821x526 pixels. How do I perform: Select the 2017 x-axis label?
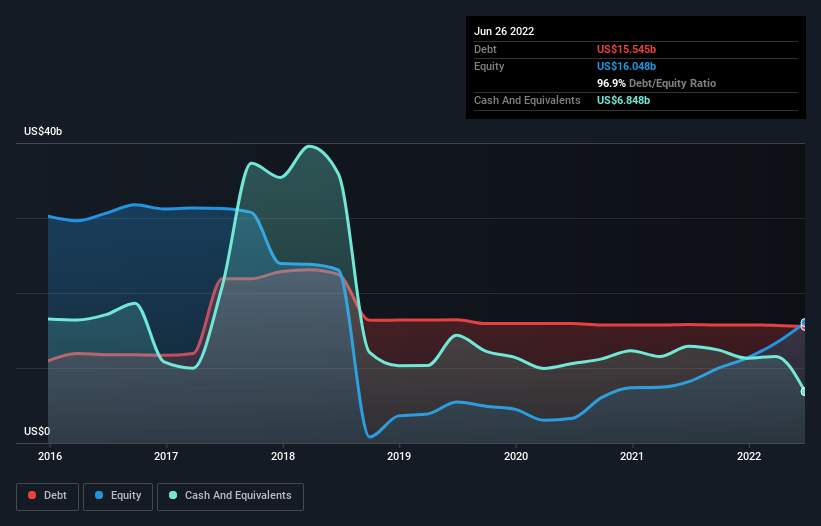[x=166, y=456]
